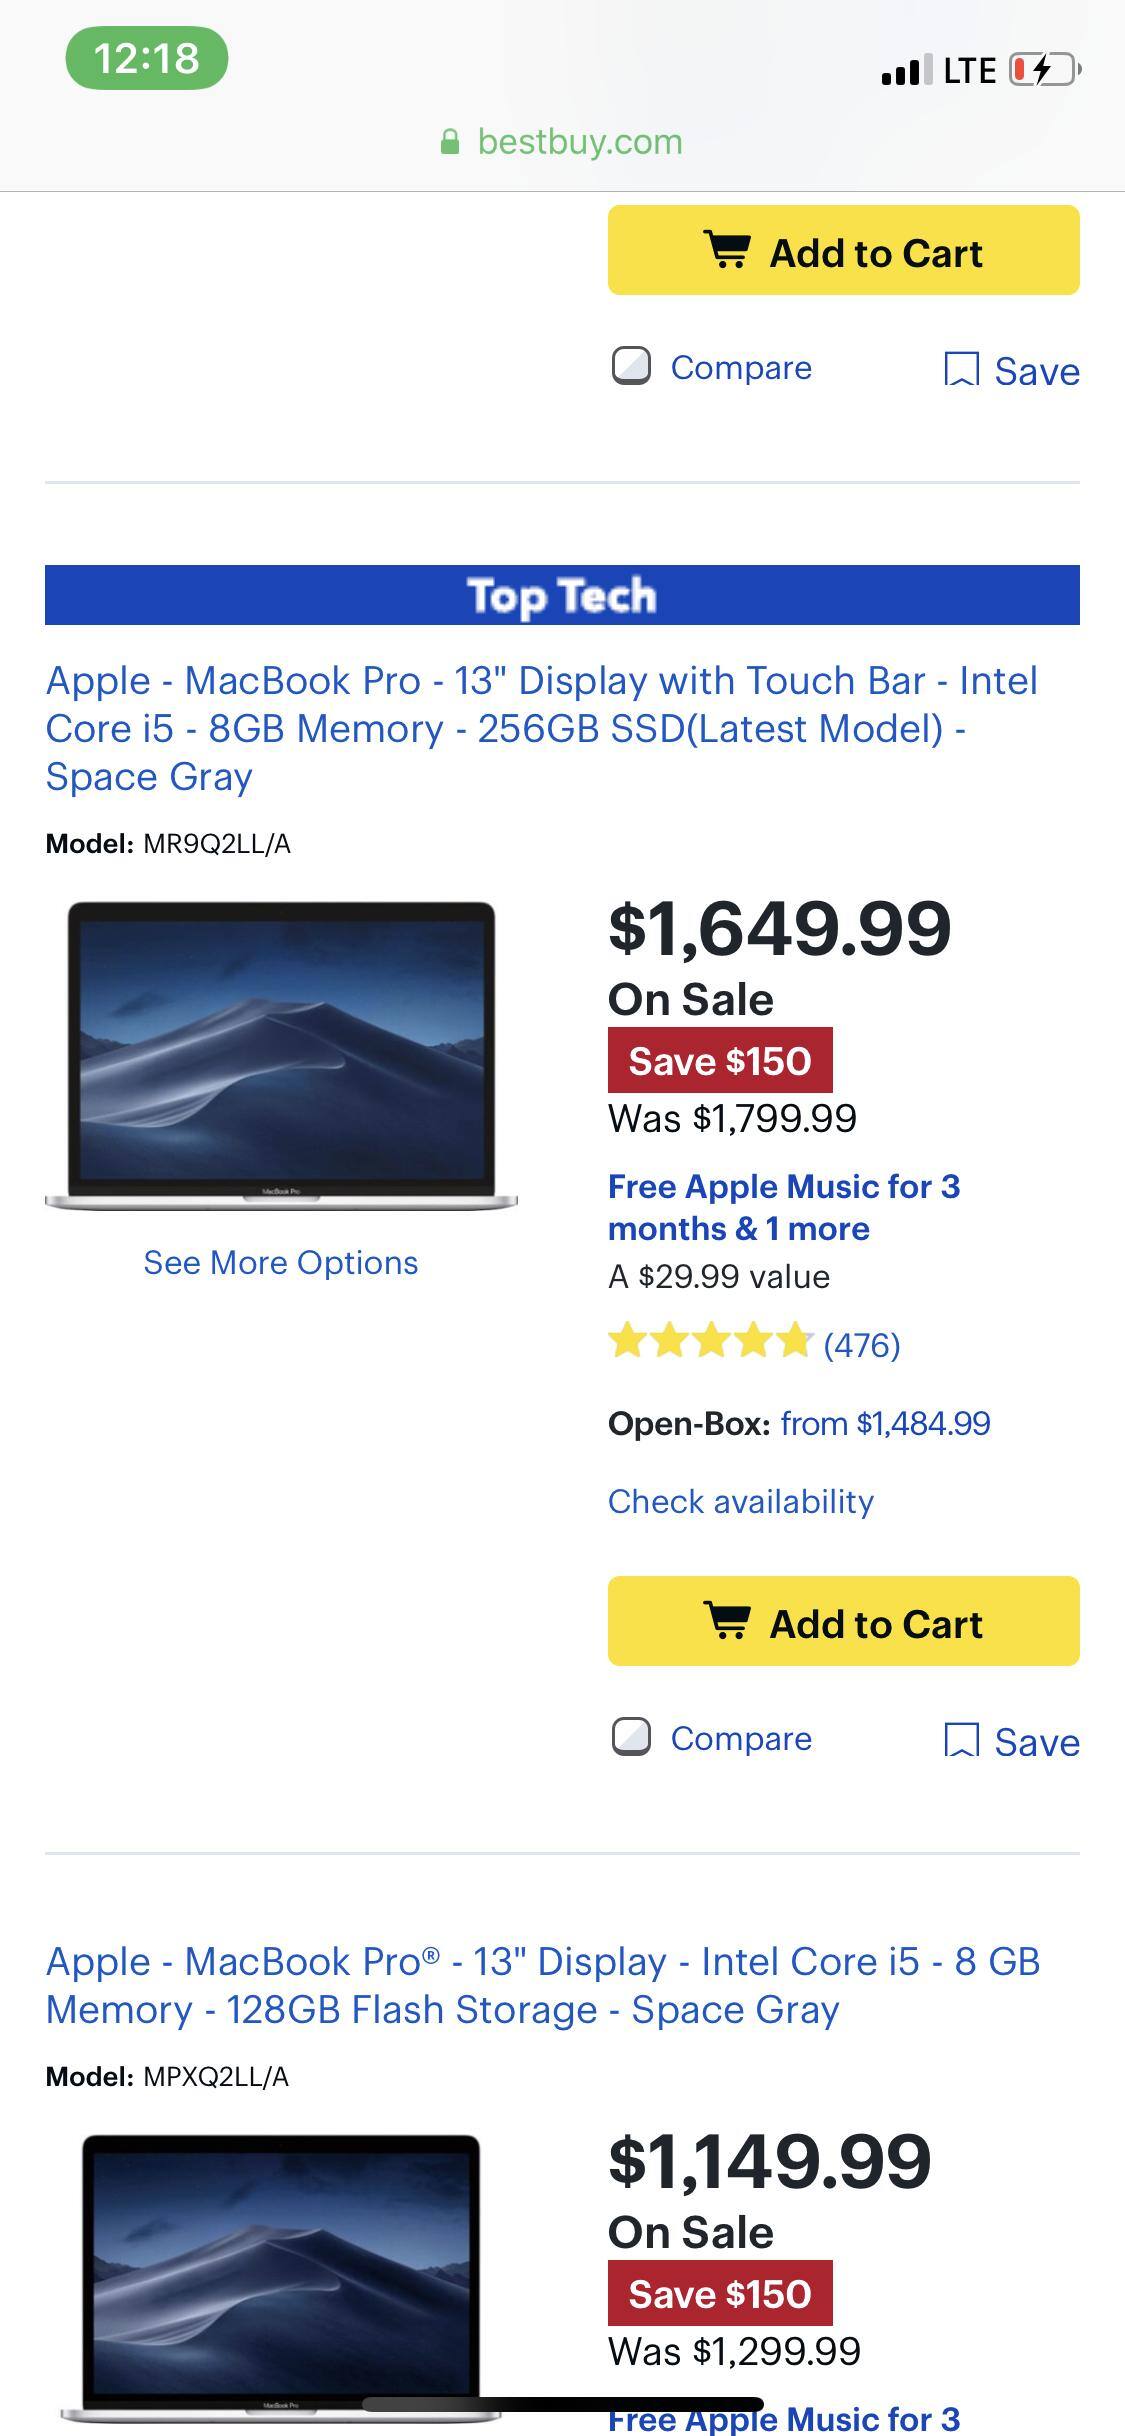Tap the bookmark Save icon under the MR9Q2LL/A MacBook
The width and height of the screenshot is (1125, 2436).
[961, 1740]
